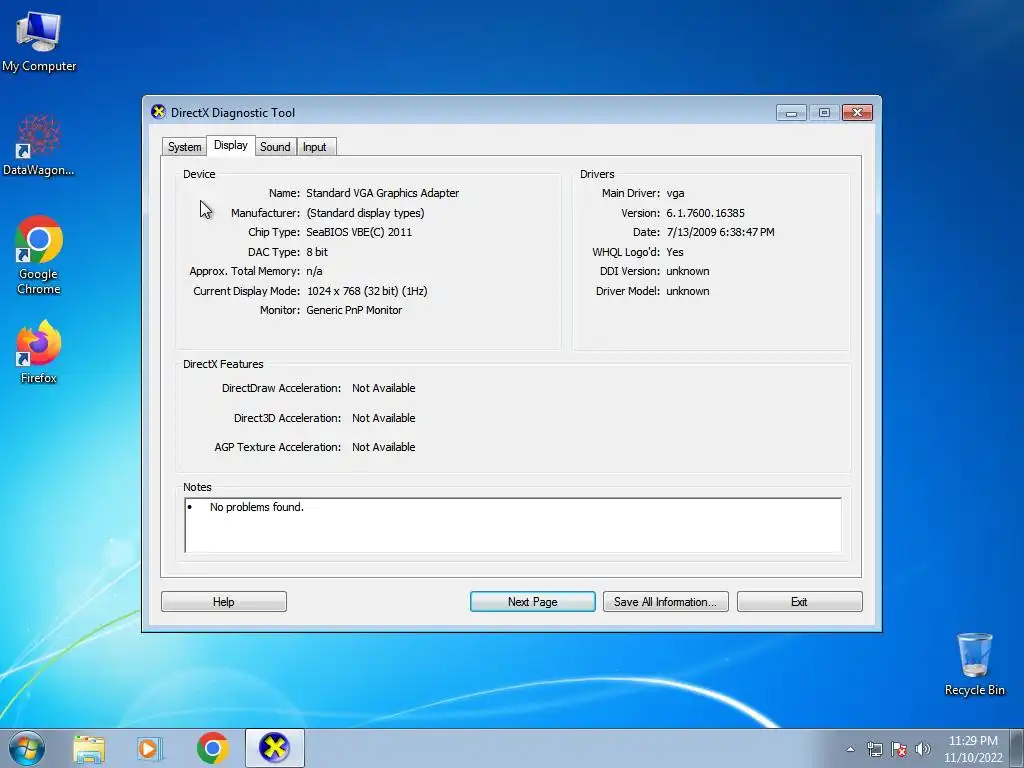Open the taskbar clock showing 11:29 PM

coord(972,749)
